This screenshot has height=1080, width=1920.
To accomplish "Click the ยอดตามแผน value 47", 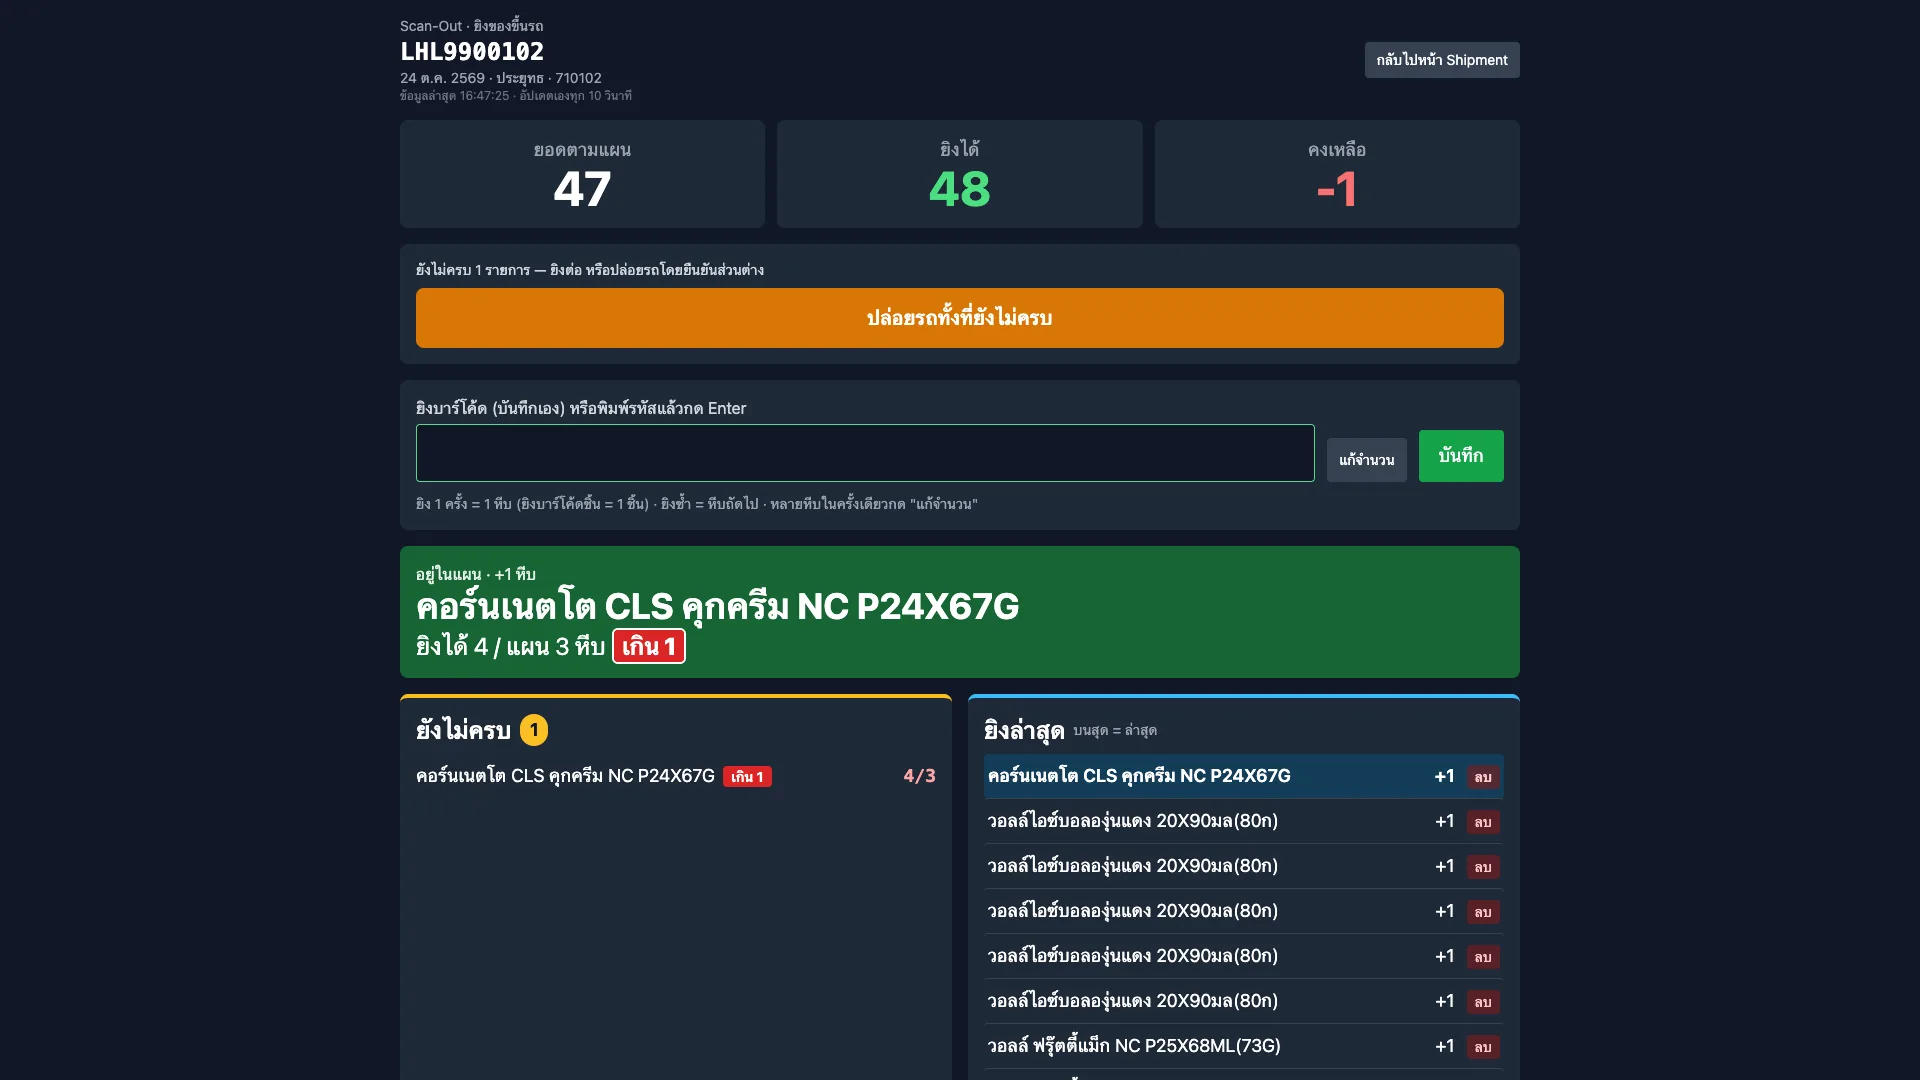I will [x=582, y=189].
